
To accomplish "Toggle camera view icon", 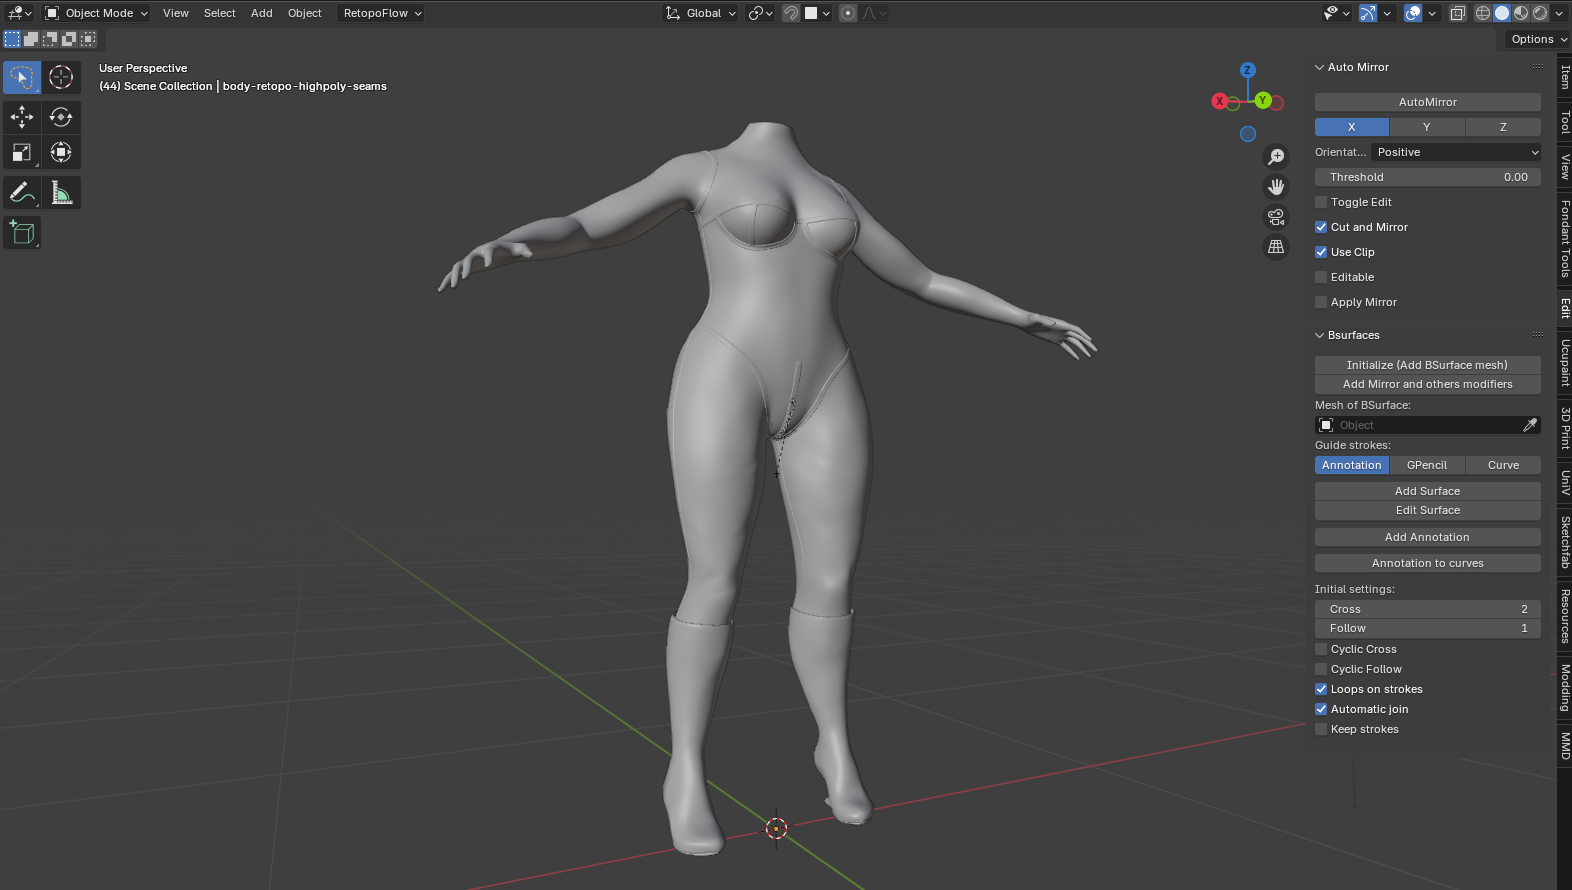I will pos(1276,217).
